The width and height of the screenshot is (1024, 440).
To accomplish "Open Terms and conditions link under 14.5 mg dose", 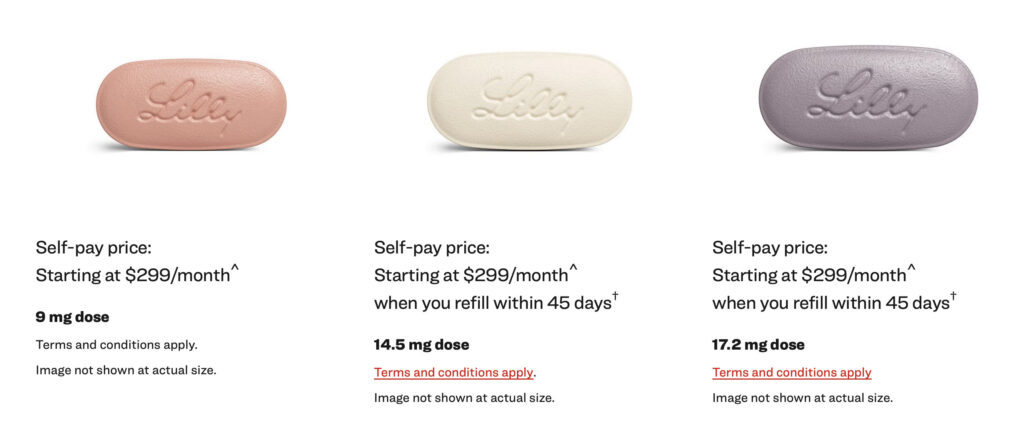I will tap(454, 373).
